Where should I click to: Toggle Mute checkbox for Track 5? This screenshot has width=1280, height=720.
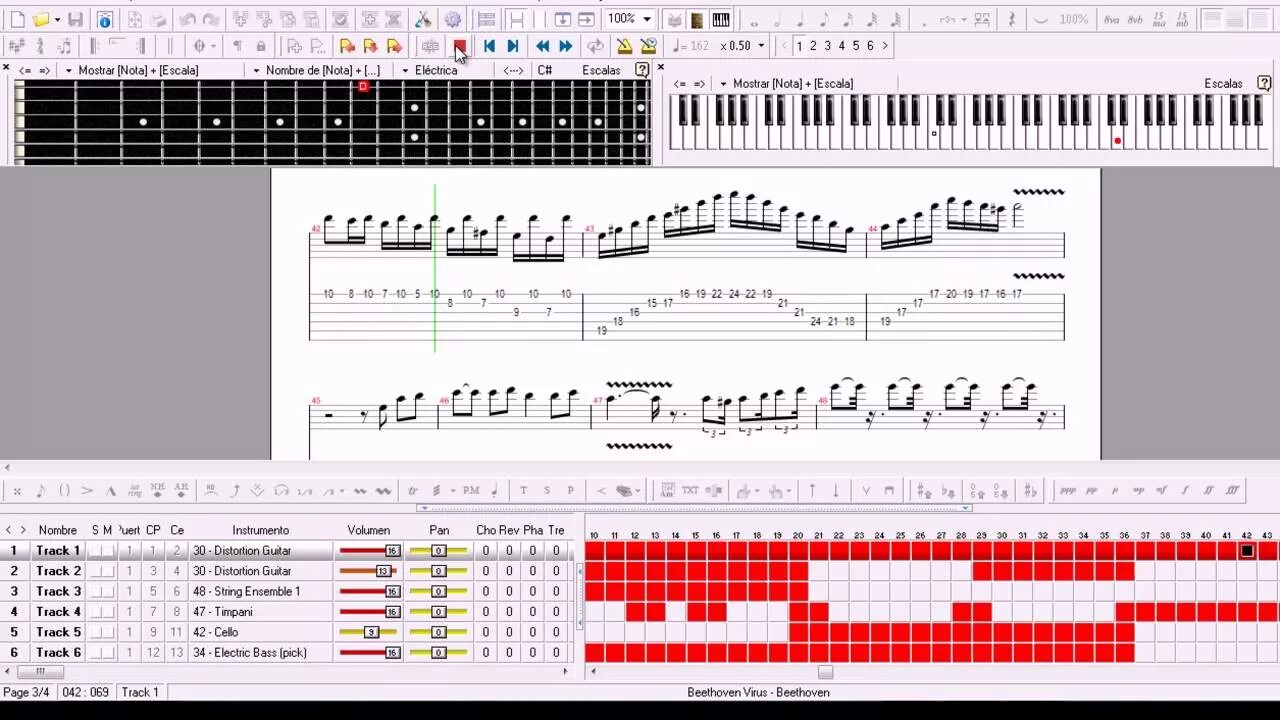click(108, 632)
